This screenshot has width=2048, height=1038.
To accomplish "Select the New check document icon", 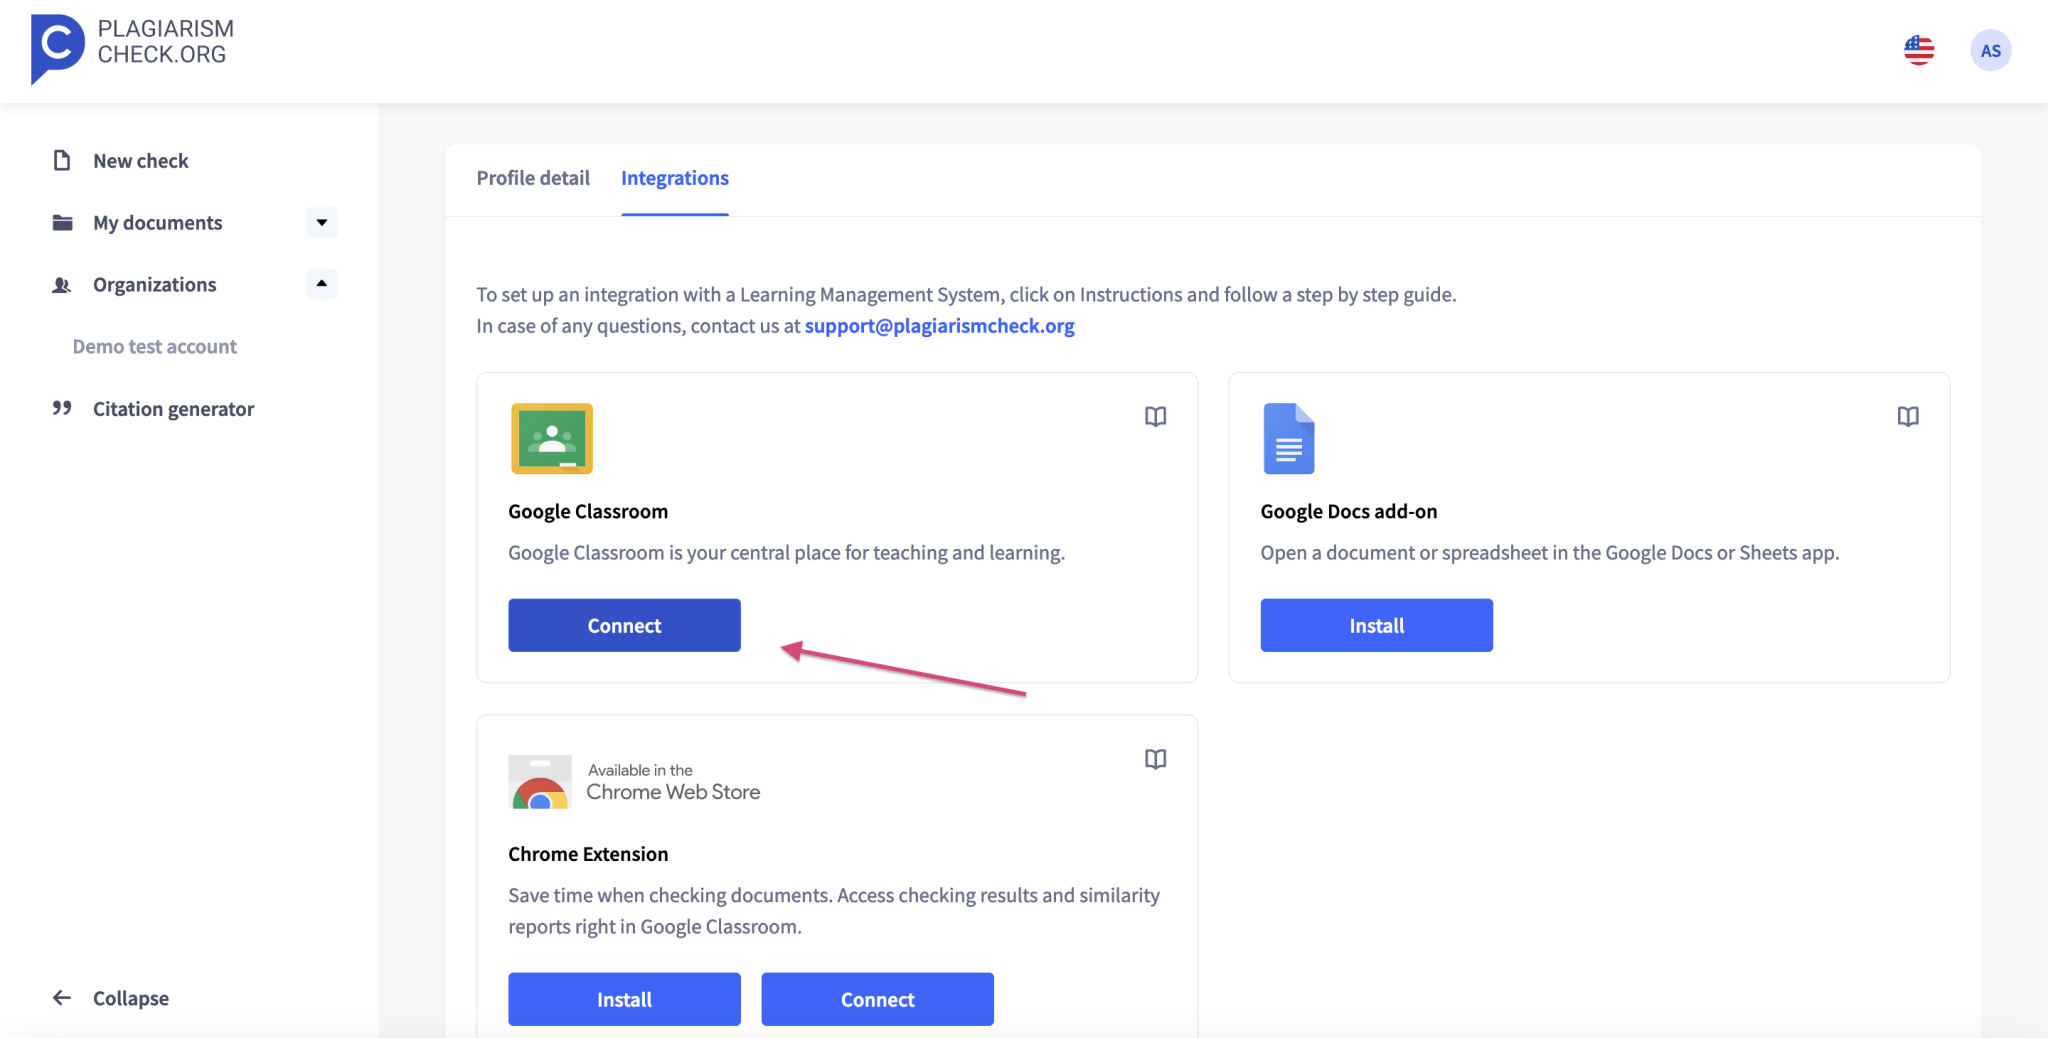I will tap(62, 159).
